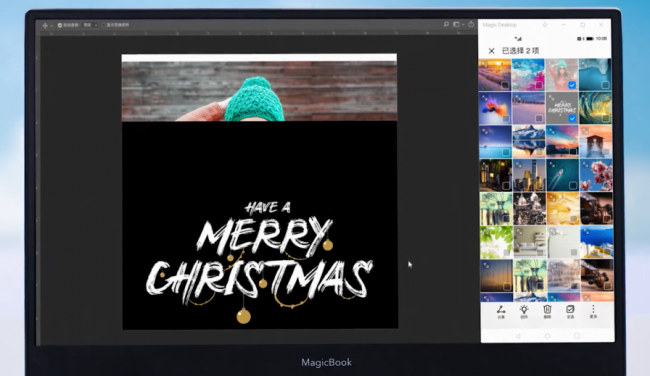Tap the Android home circle navigation button
The height and width of the screenshot is (376, 650).
547,336
